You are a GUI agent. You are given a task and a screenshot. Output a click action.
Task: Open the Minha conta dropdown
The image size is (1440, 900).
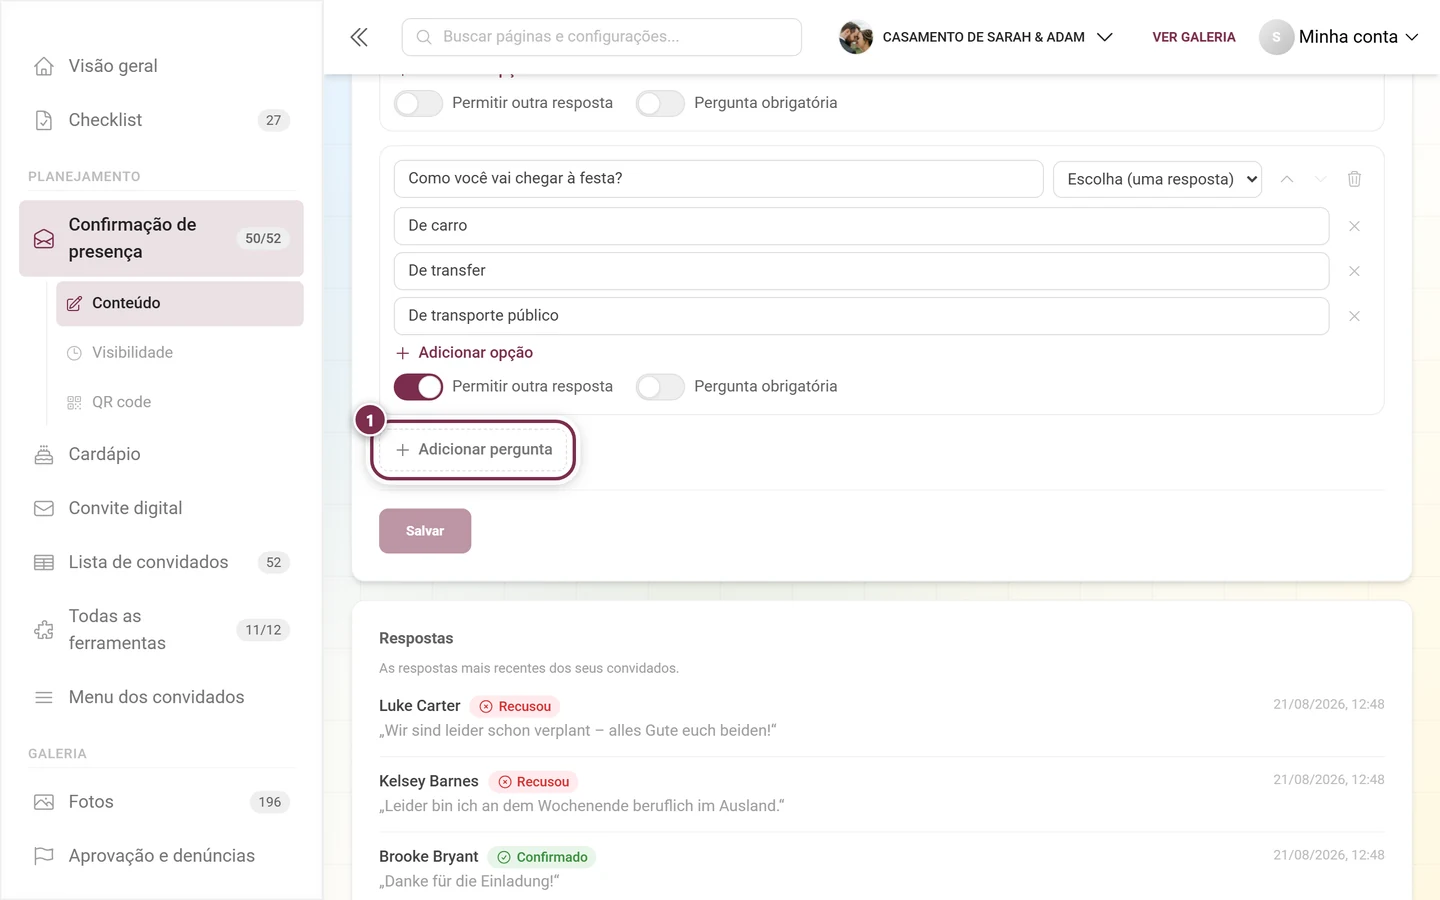pos(1339,37)
